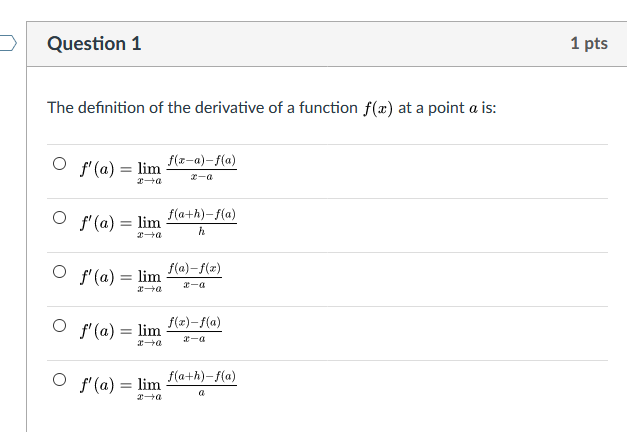This screenshot has height=432, width=627.
Task: Click the fraction with denominator h
Action: point(202,222)
